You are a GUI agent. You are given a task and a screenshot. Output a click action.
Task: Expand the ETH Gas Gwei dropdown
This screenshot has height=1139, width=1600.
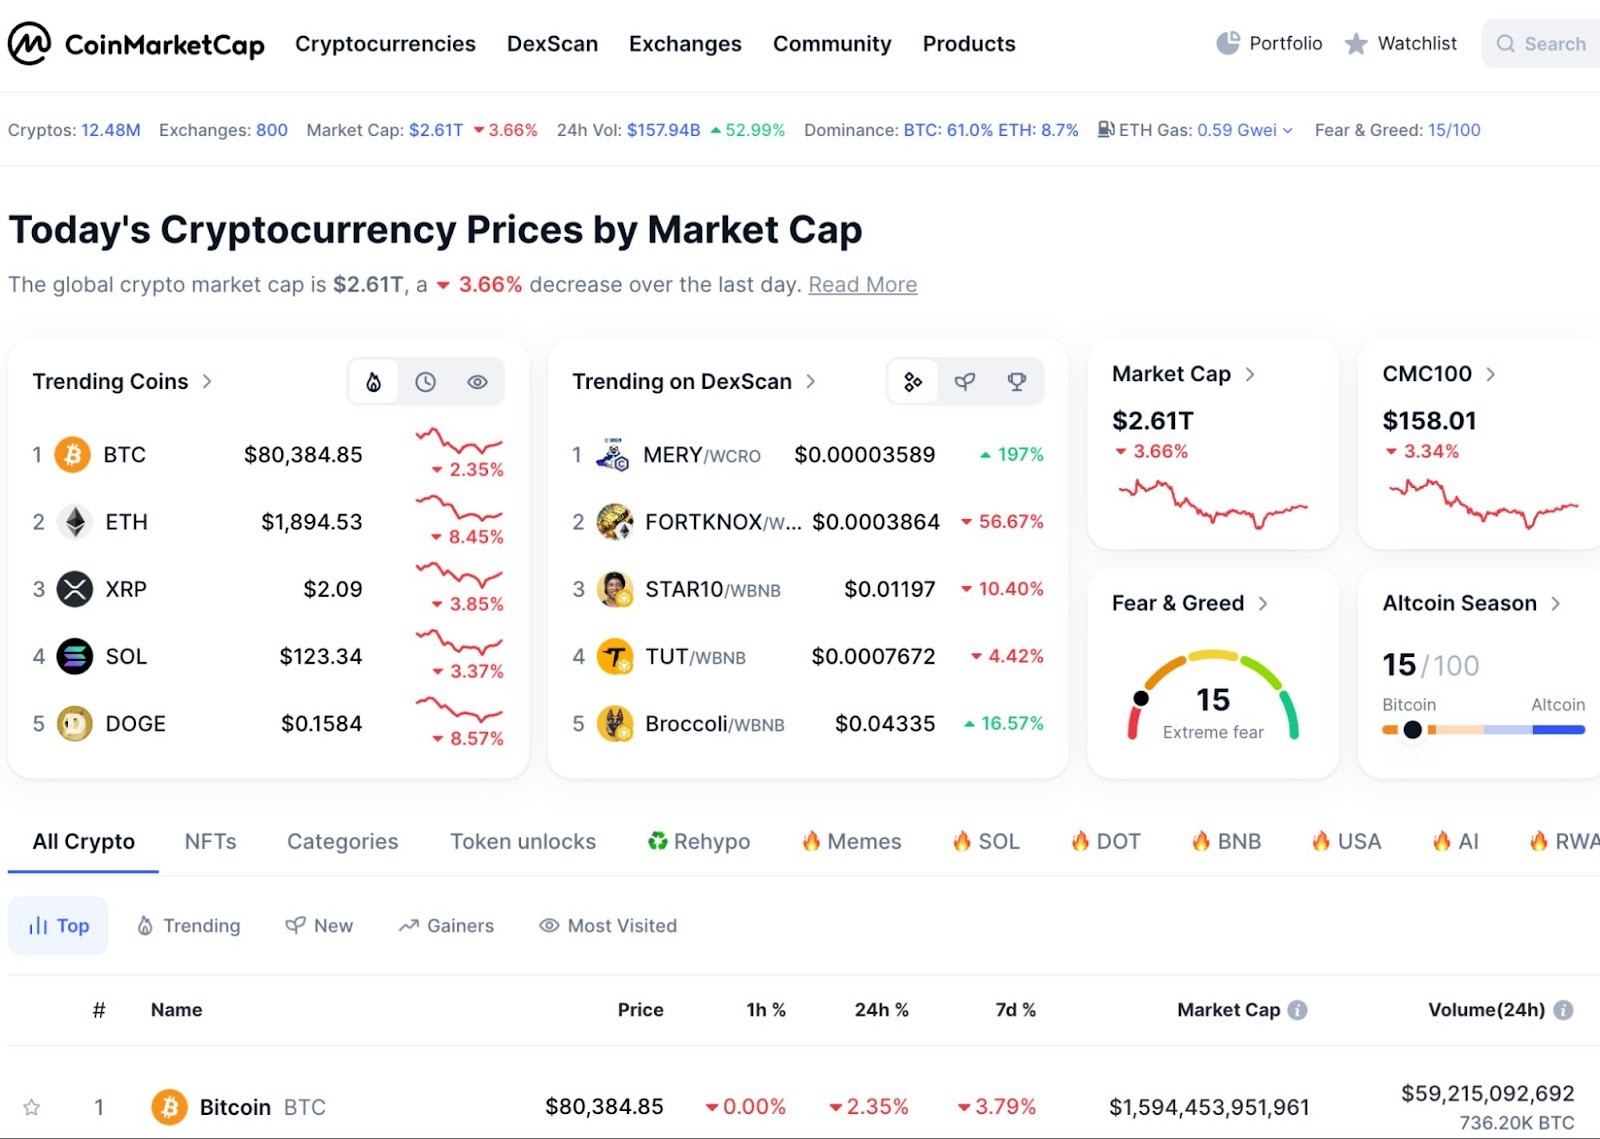point(1285,130)
